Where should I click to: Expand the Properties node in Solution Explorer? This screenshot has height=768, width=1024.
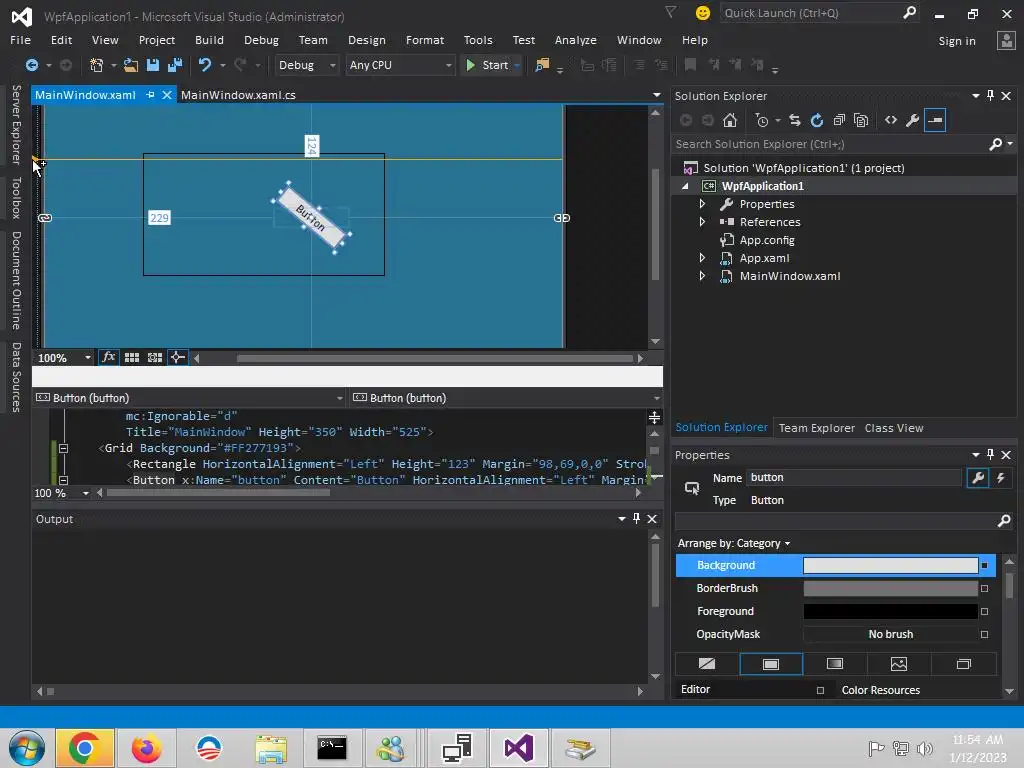[x=703, y=204]
